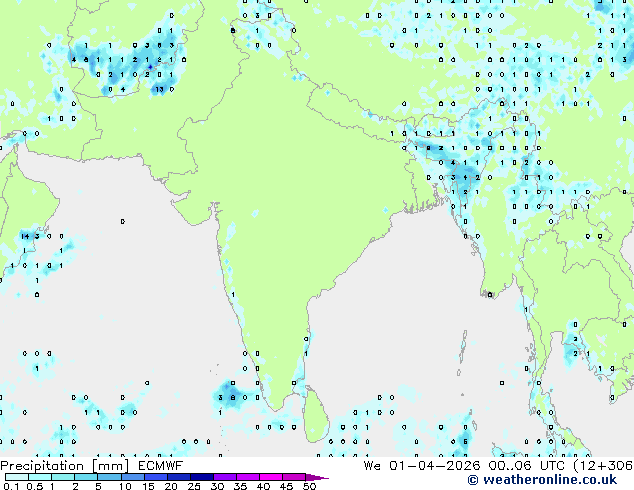The image size is (634, 490).
Task: Click the '01-04-2026' date text
Action: 435,466
